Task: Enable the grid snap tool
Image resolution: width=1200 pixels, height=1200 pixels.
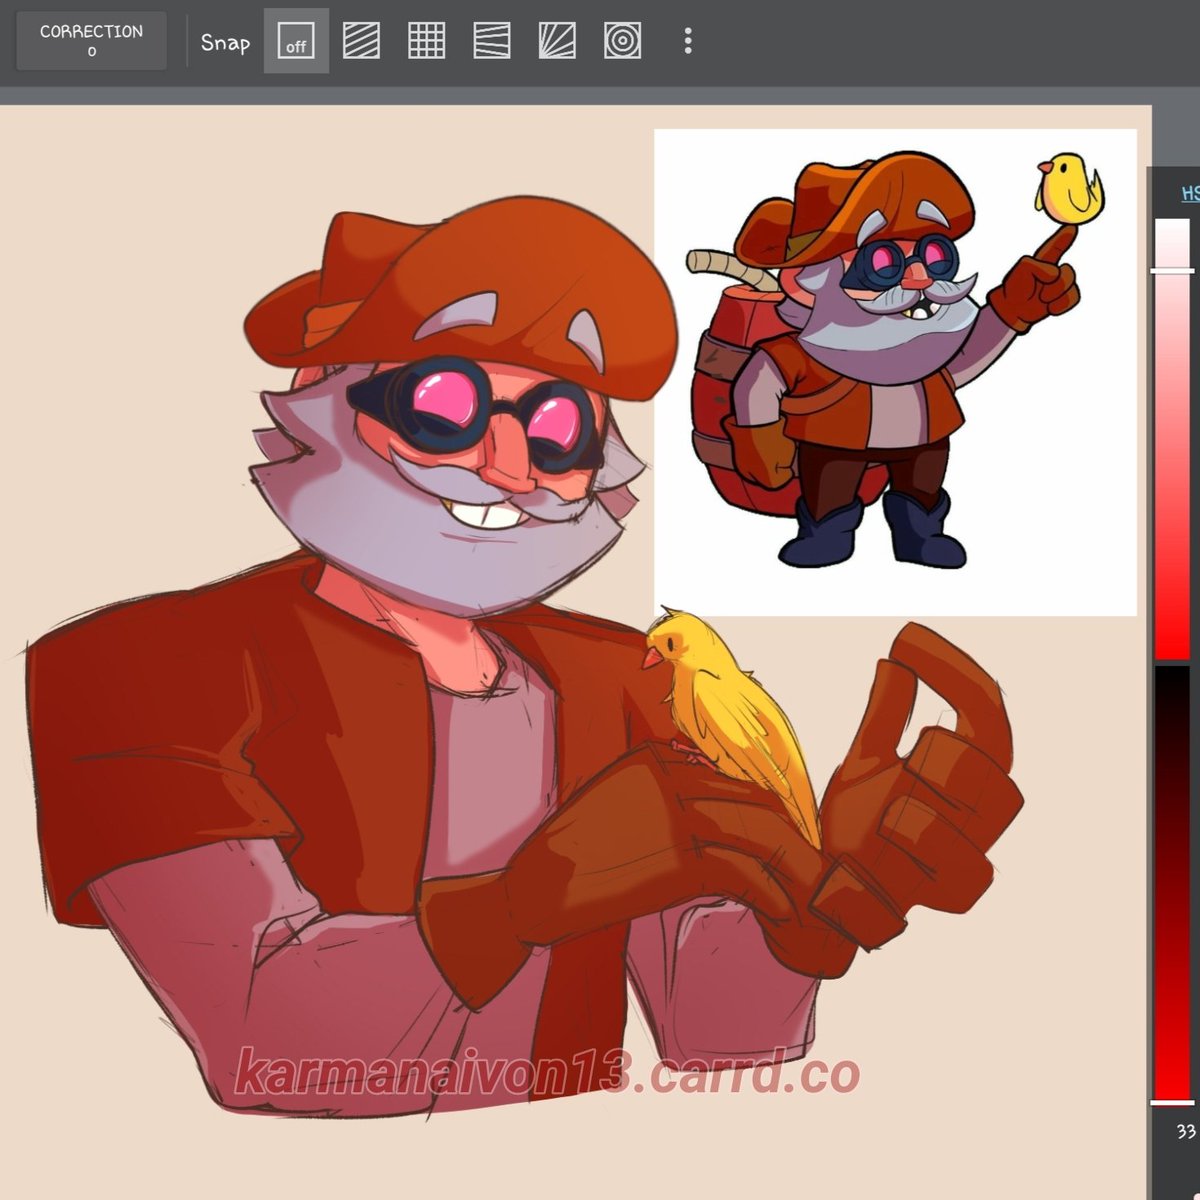Action: pos(427,41)
